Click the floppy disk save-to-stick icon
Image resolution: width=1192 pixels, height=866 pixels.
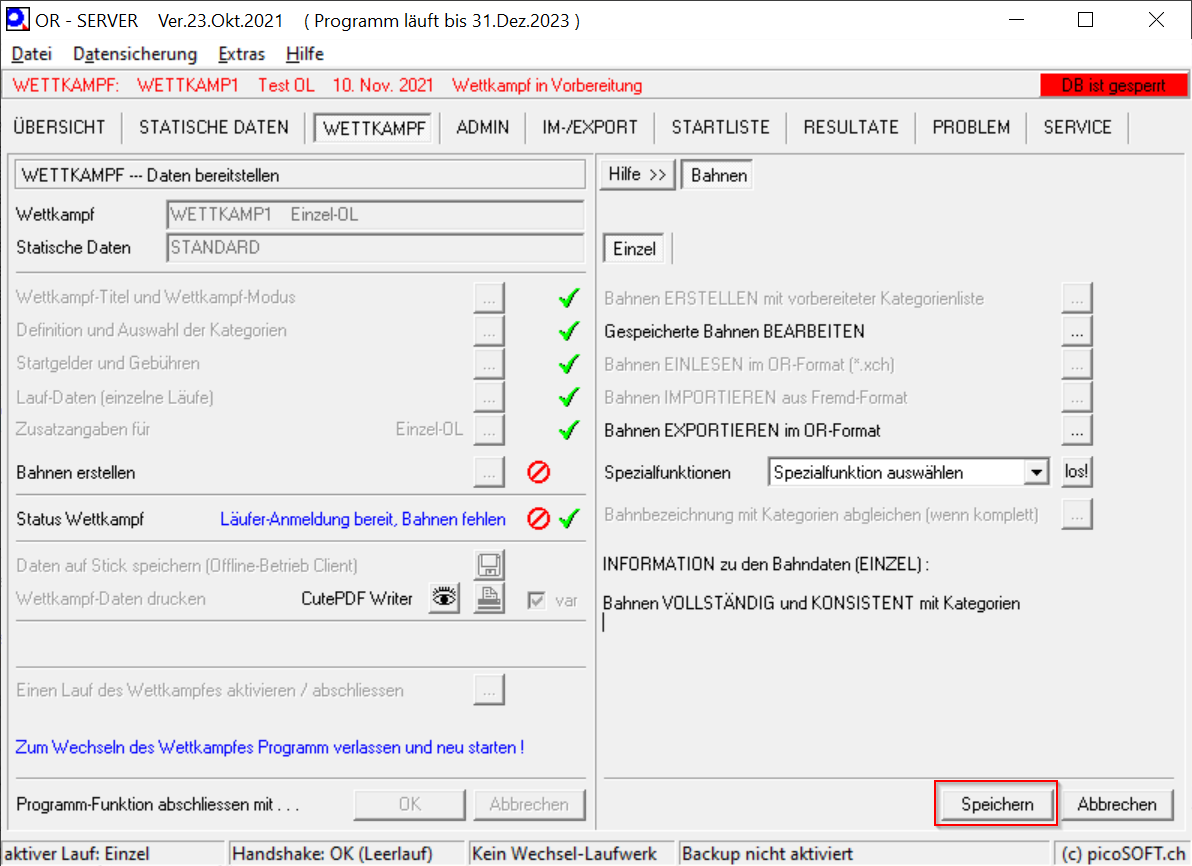pyautogui.click(x=489, y=566)
